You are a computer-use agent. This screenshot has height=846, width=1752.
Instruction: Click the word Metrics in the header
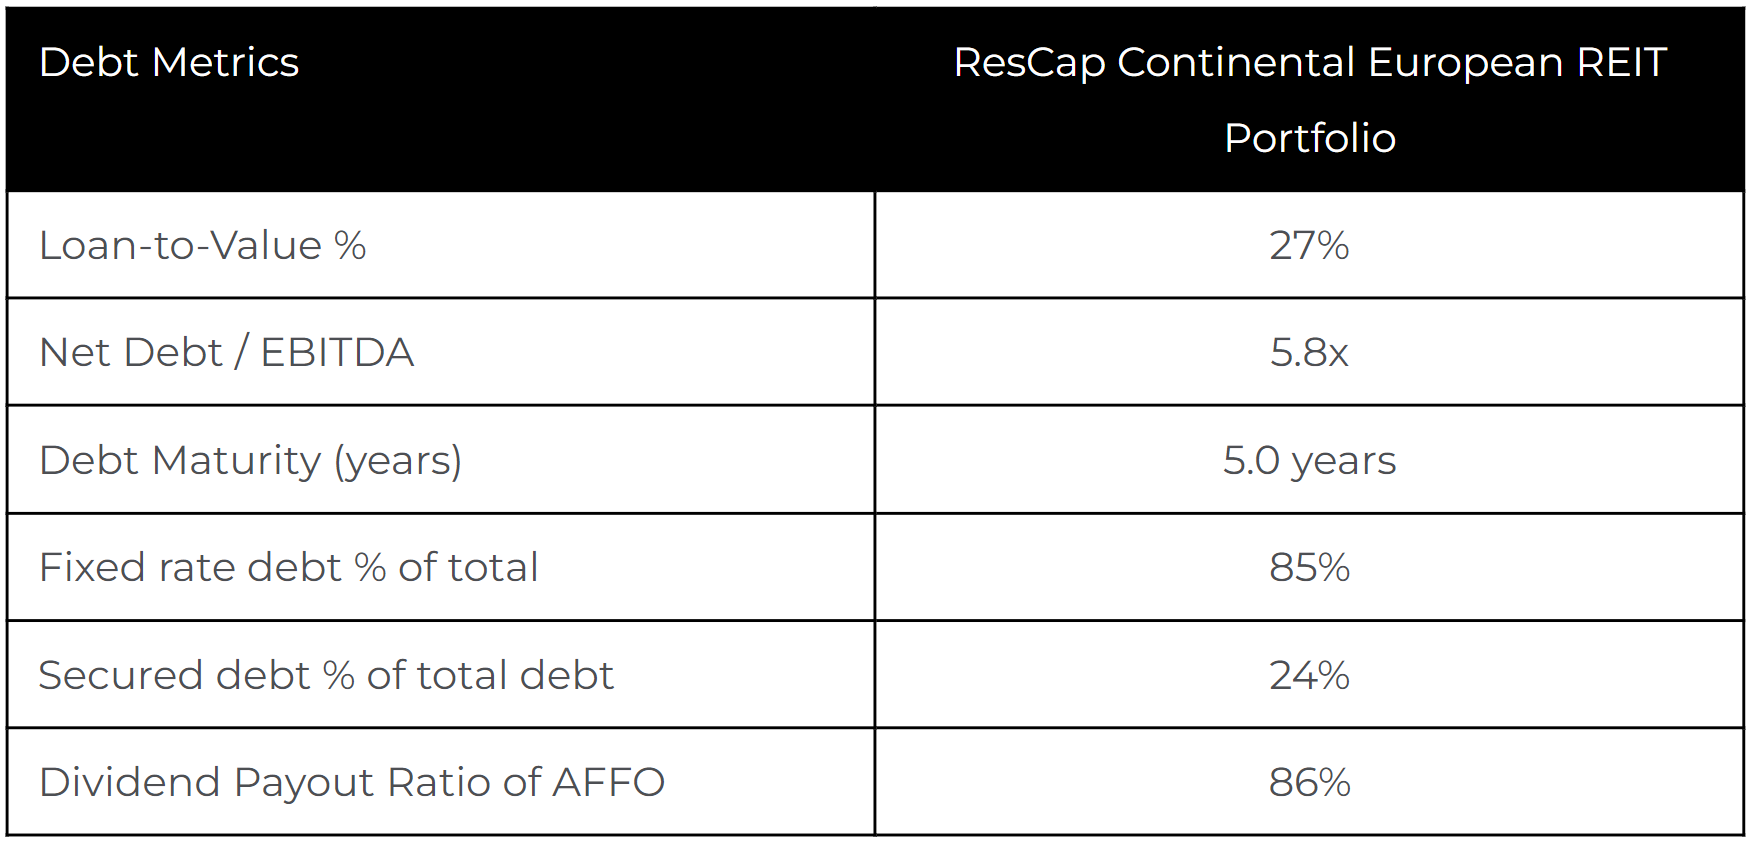tap(226, 63)
